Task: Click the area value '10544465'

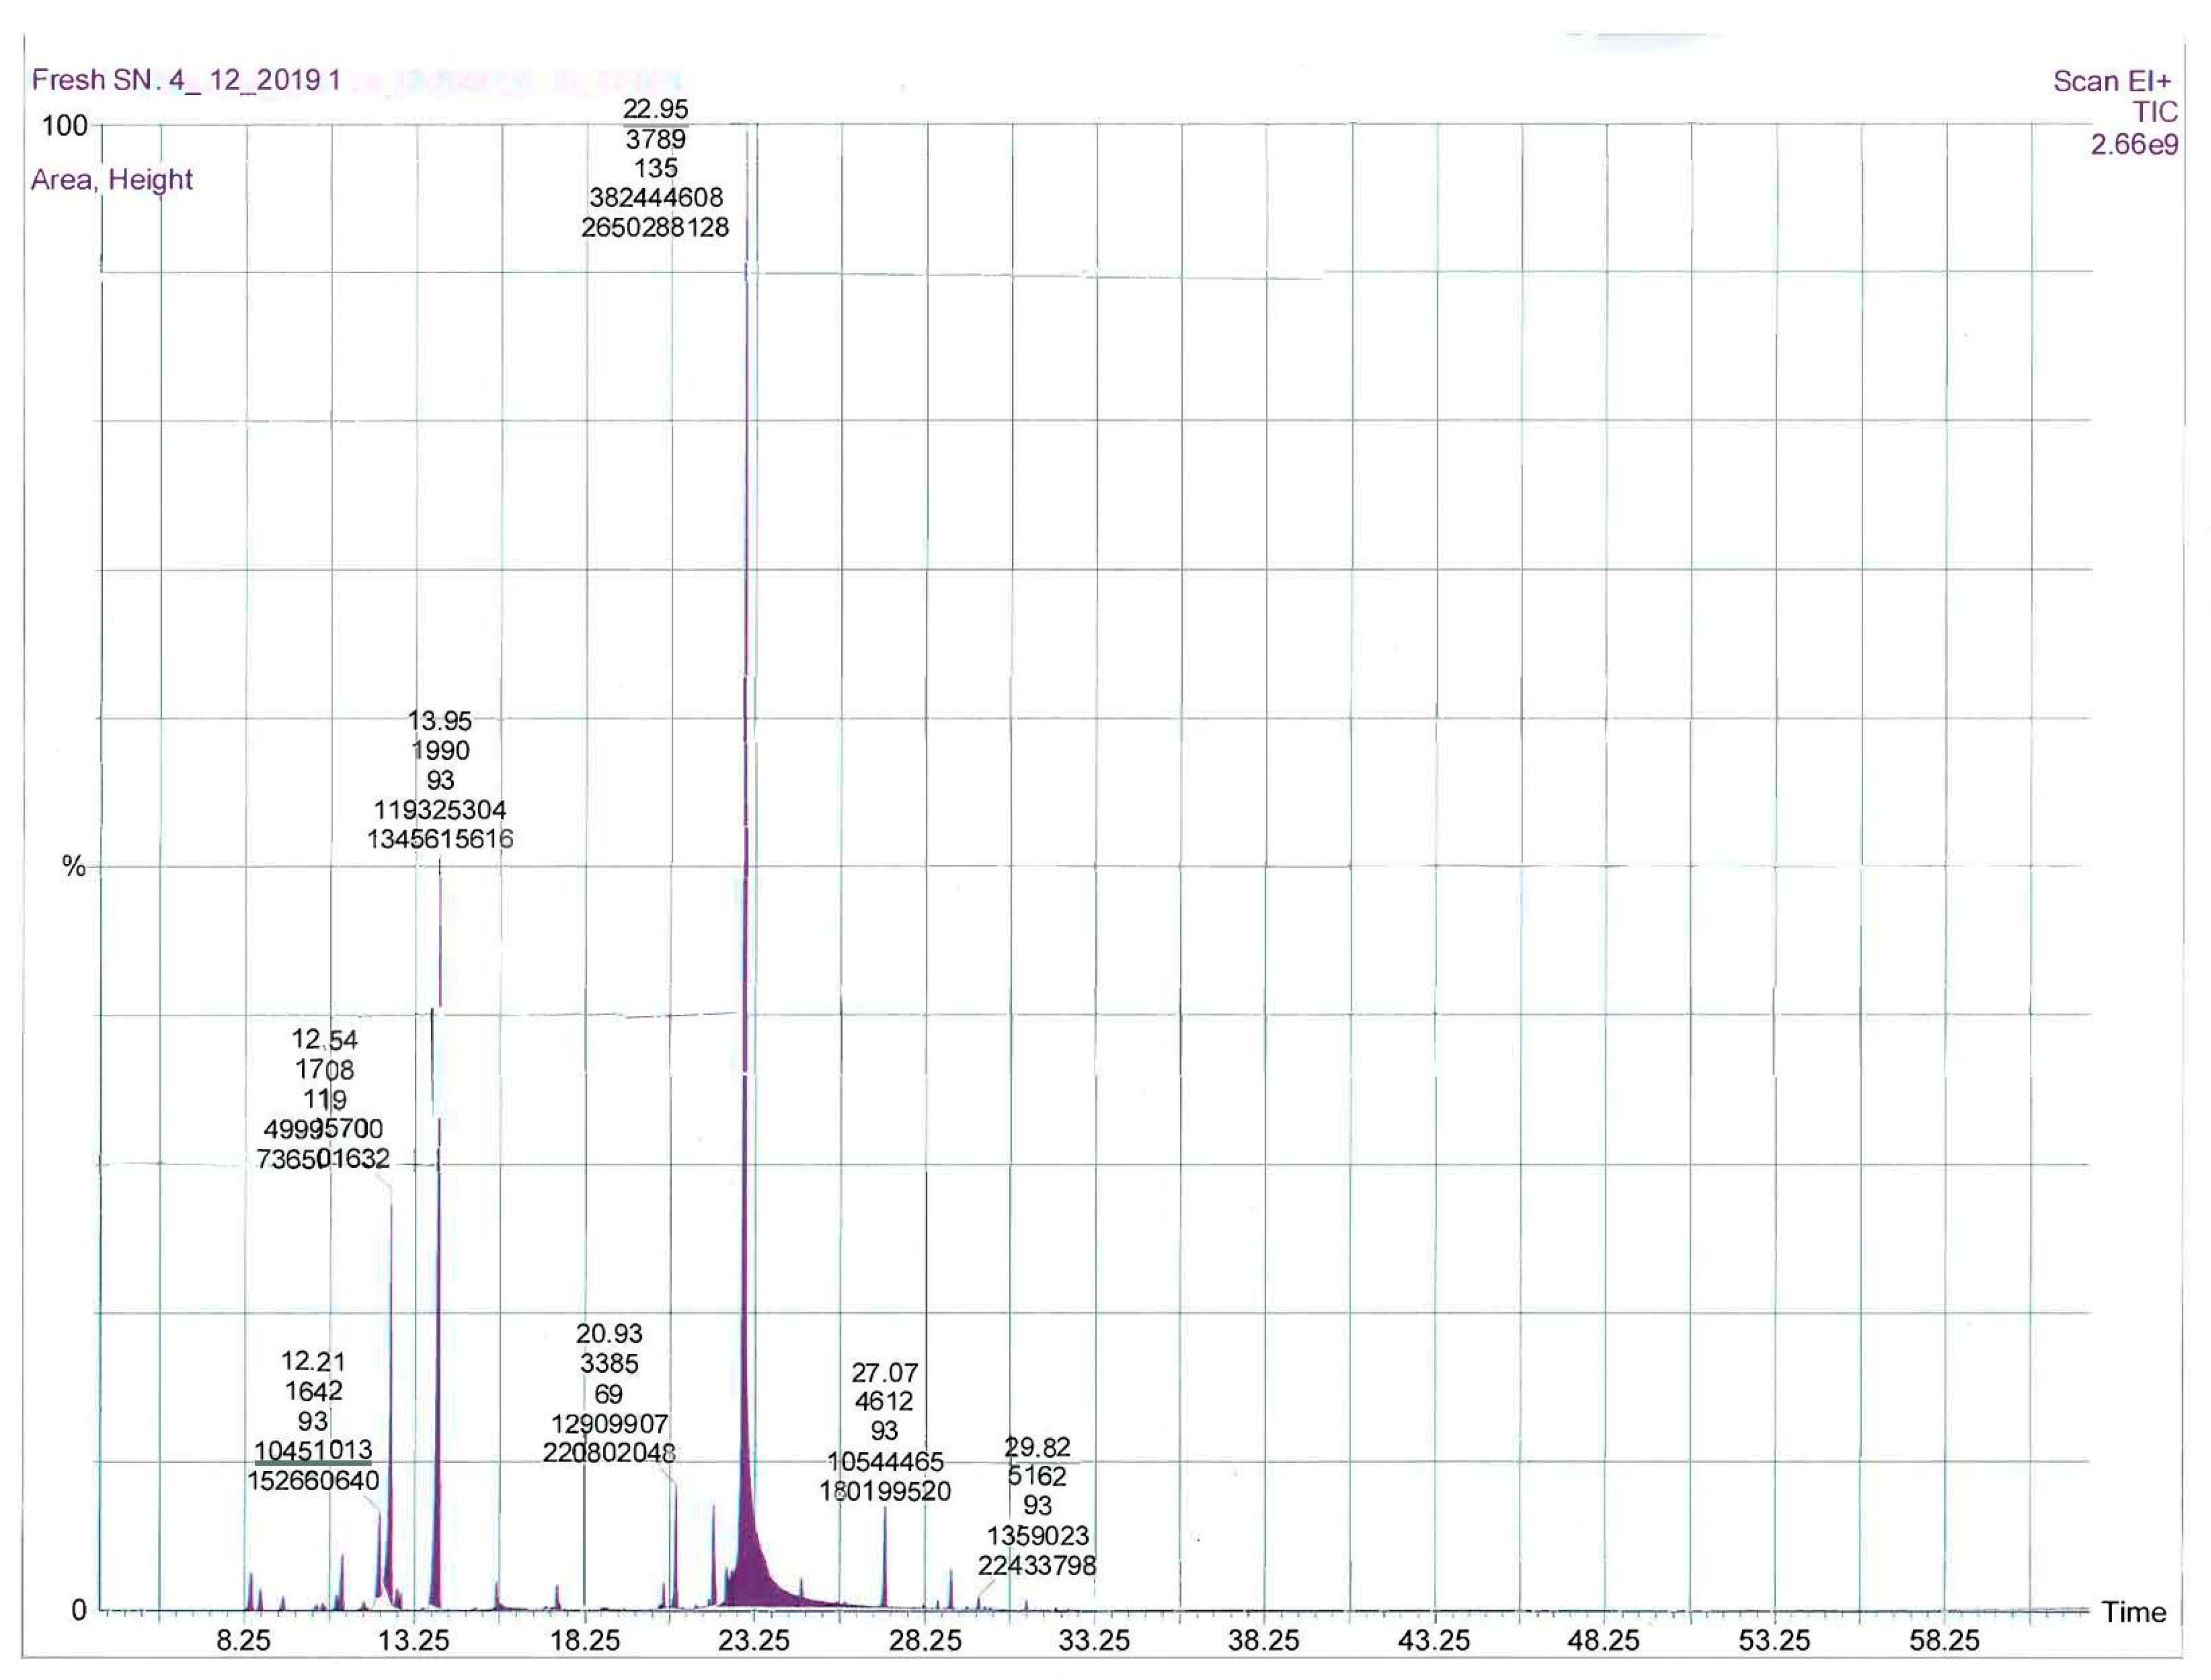Action: (x=885, y=1462)
